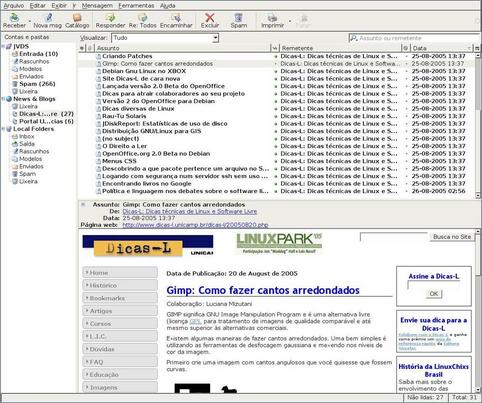Open the search options magnifier dropdown

click(x=353, y=38)
